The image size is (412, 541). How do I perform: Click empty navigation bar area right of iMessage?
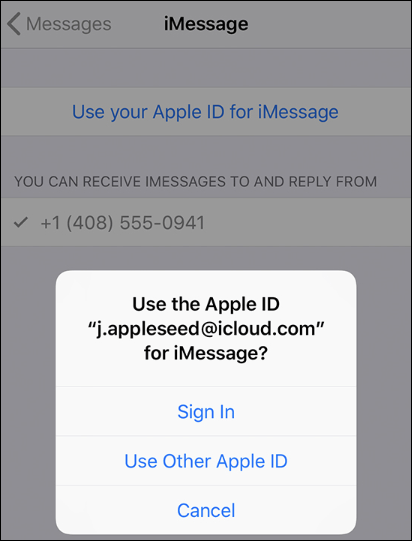330,24
